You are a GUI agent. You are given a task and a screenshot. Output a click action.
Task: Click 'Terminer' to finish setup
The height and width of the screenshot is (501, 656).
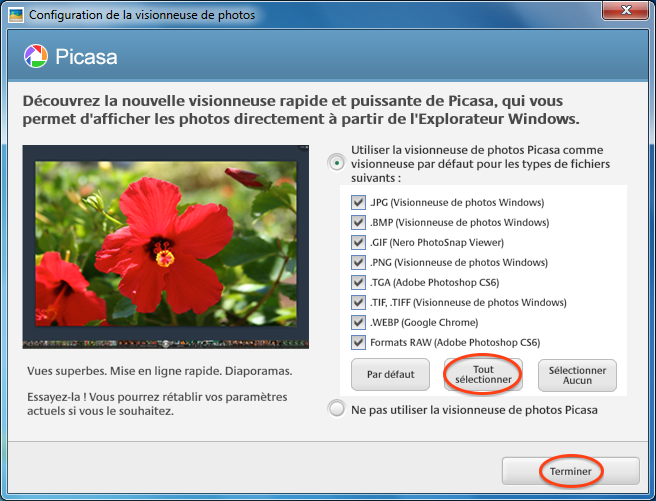571,471
